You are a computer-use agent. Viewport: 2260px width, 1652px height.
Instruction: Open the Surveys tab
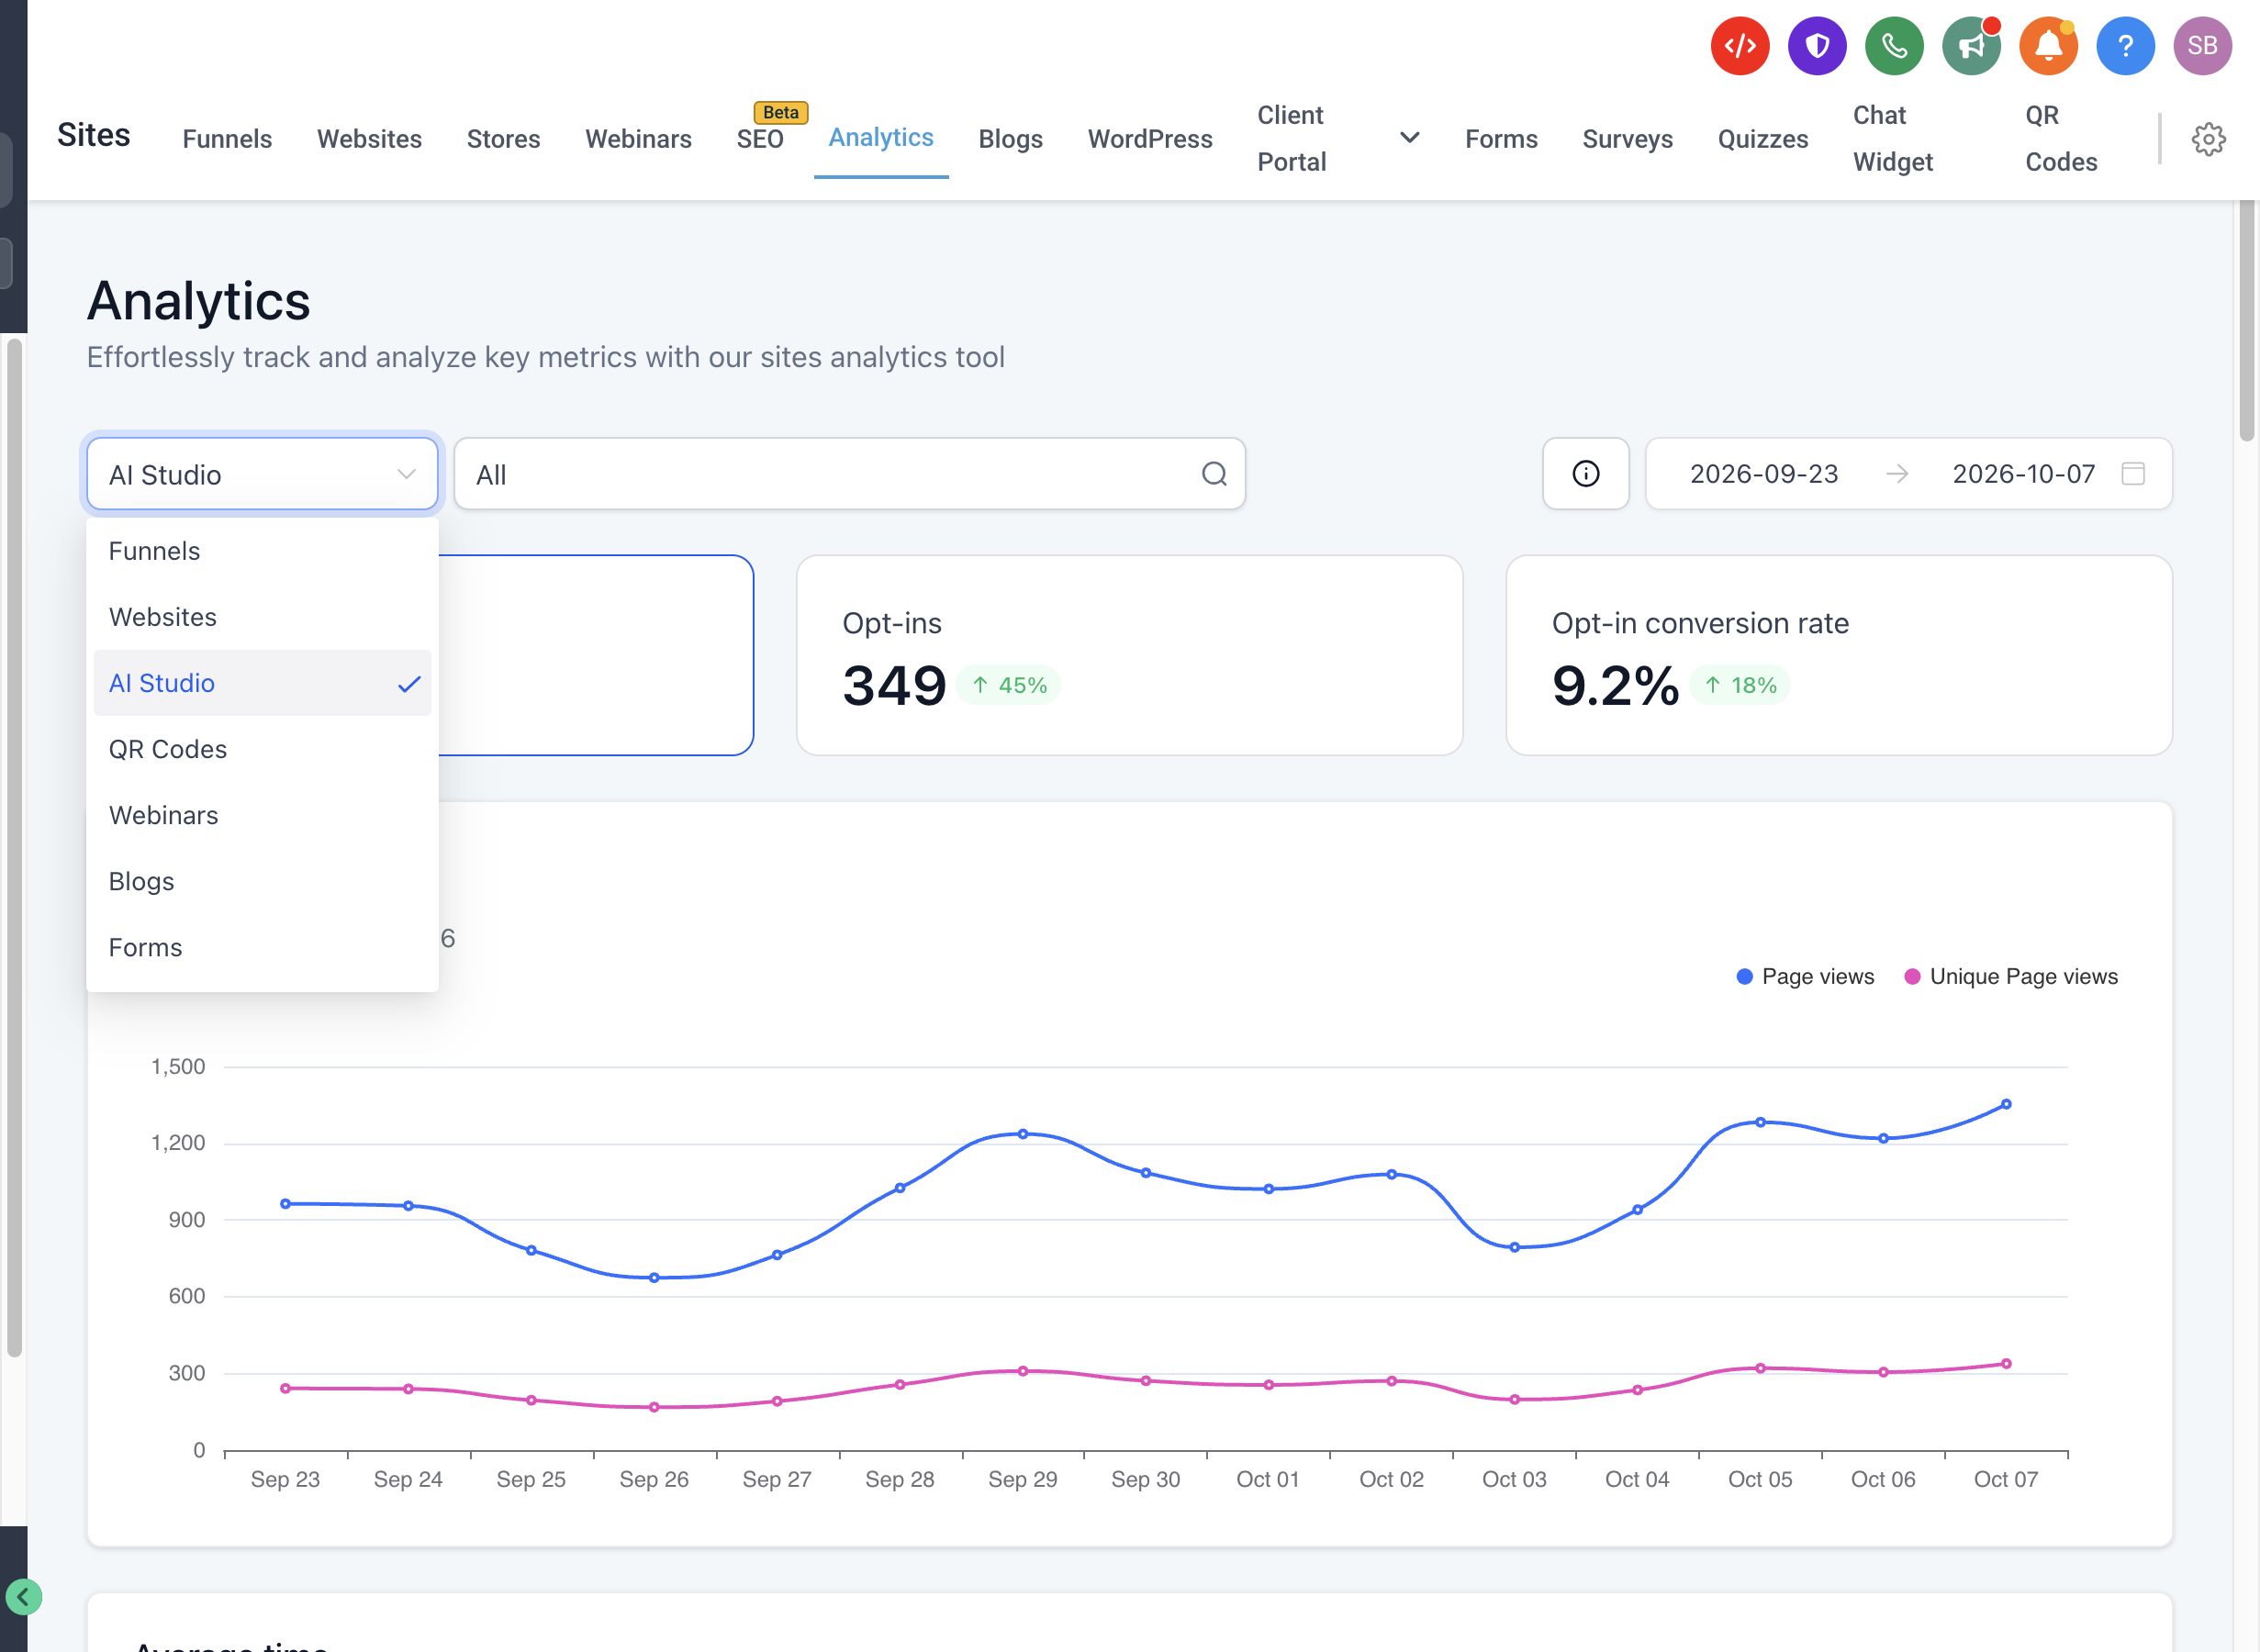pyautogui.click(x=1627, y=139)
